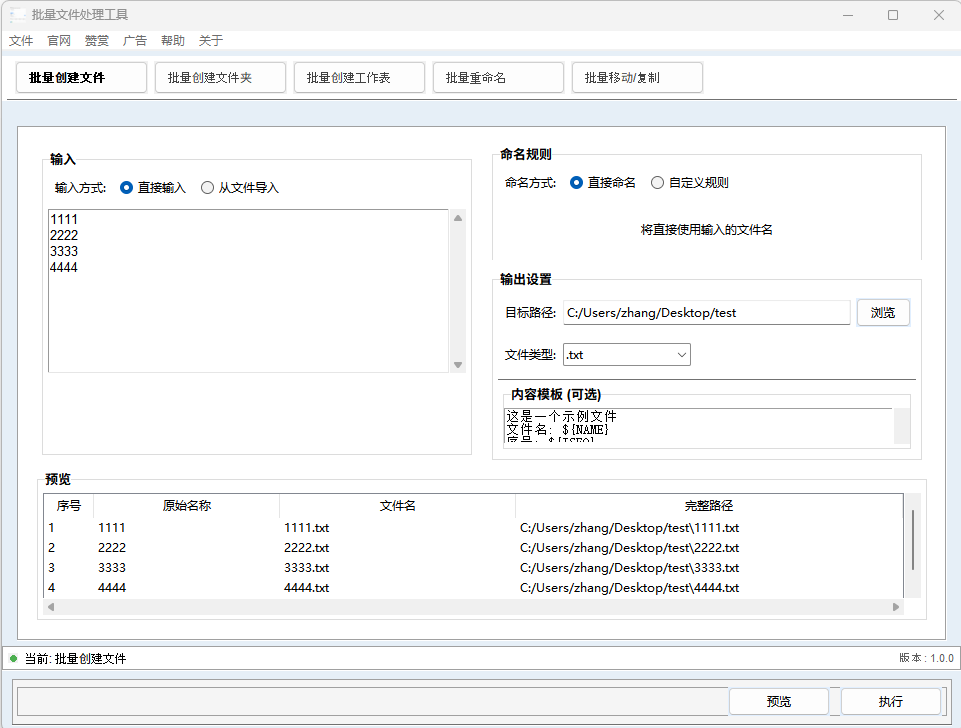
Task: Select the 自定义规则 naming option
Action: (659, 182)
